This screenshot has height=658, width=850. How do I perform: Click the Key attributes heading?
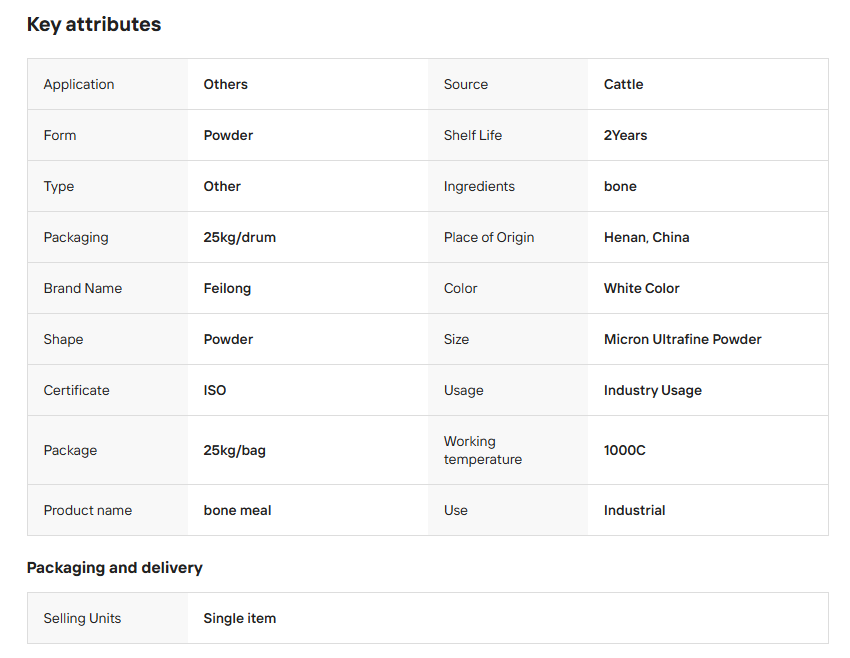94,25
